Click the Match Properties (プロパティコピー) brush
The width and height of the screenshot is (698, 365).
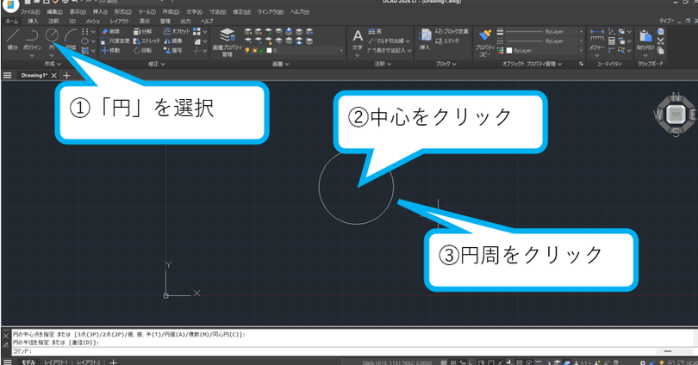tap(485, 42)
